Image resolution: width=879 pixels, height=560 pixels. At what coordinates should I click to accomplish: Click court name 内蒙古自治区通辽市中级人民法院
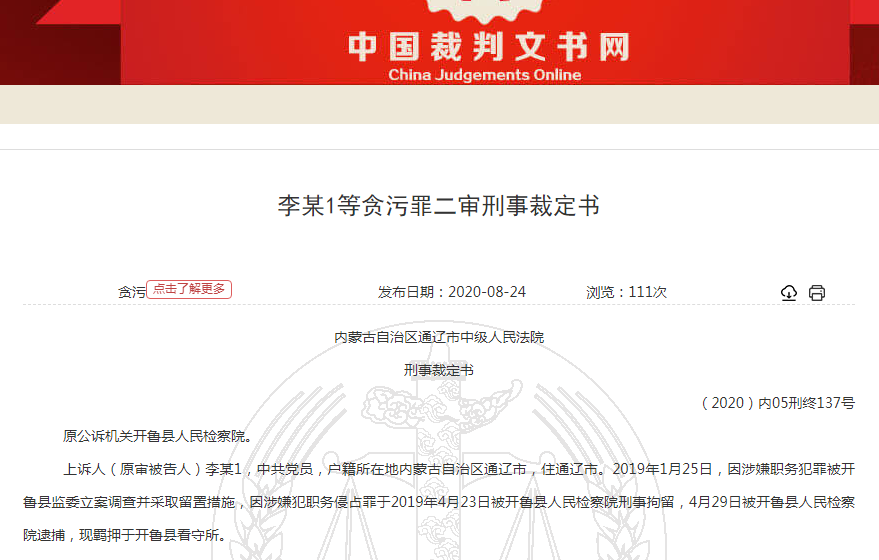(439, 337)
